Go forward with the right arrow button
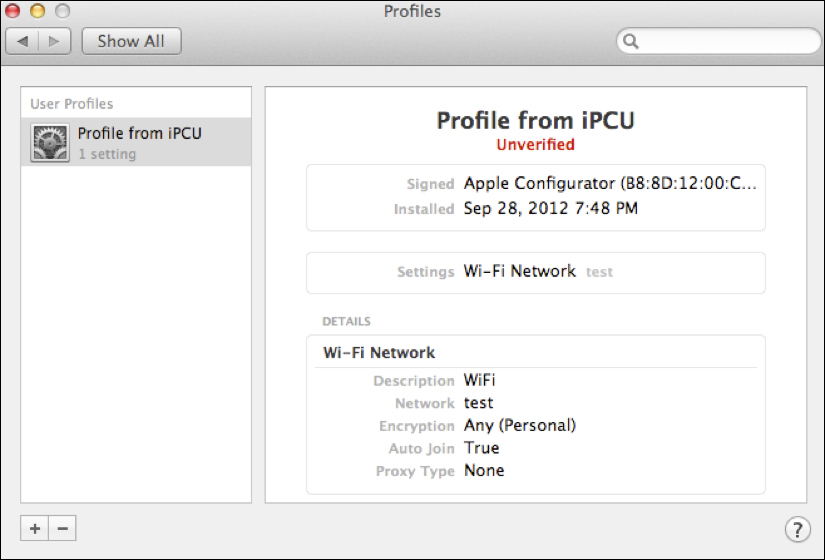 pos(54,41)
